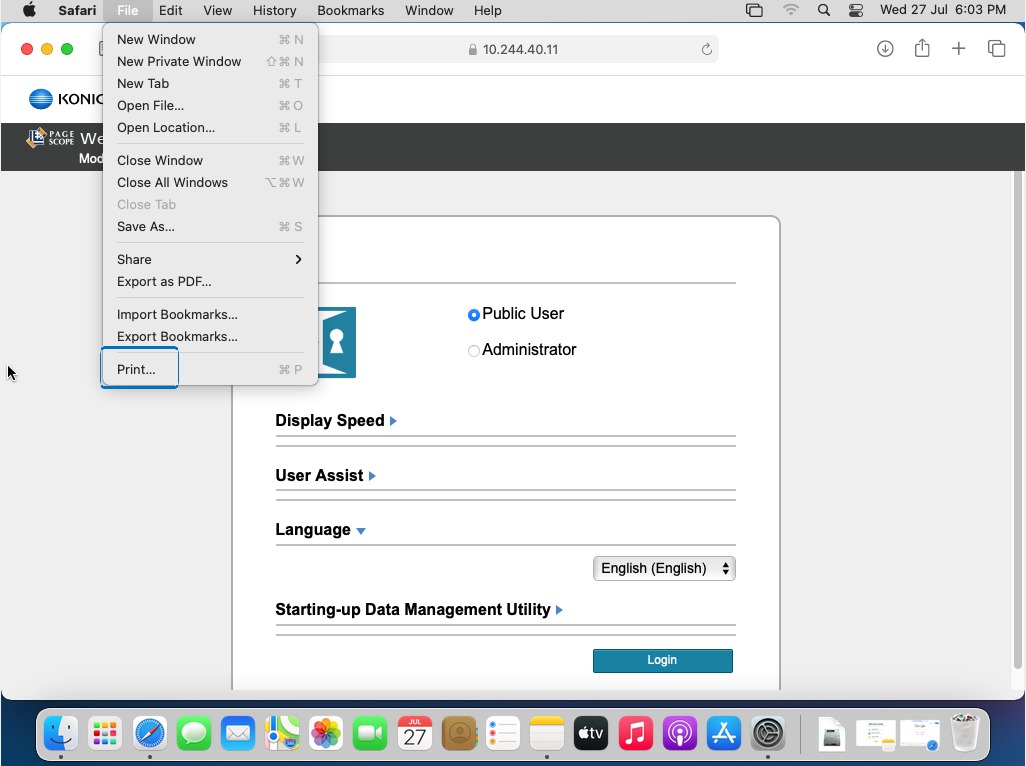Show tab overview icon in toolbar
This screenshot has height=766, width=1026.
click(x=996, y=49)
